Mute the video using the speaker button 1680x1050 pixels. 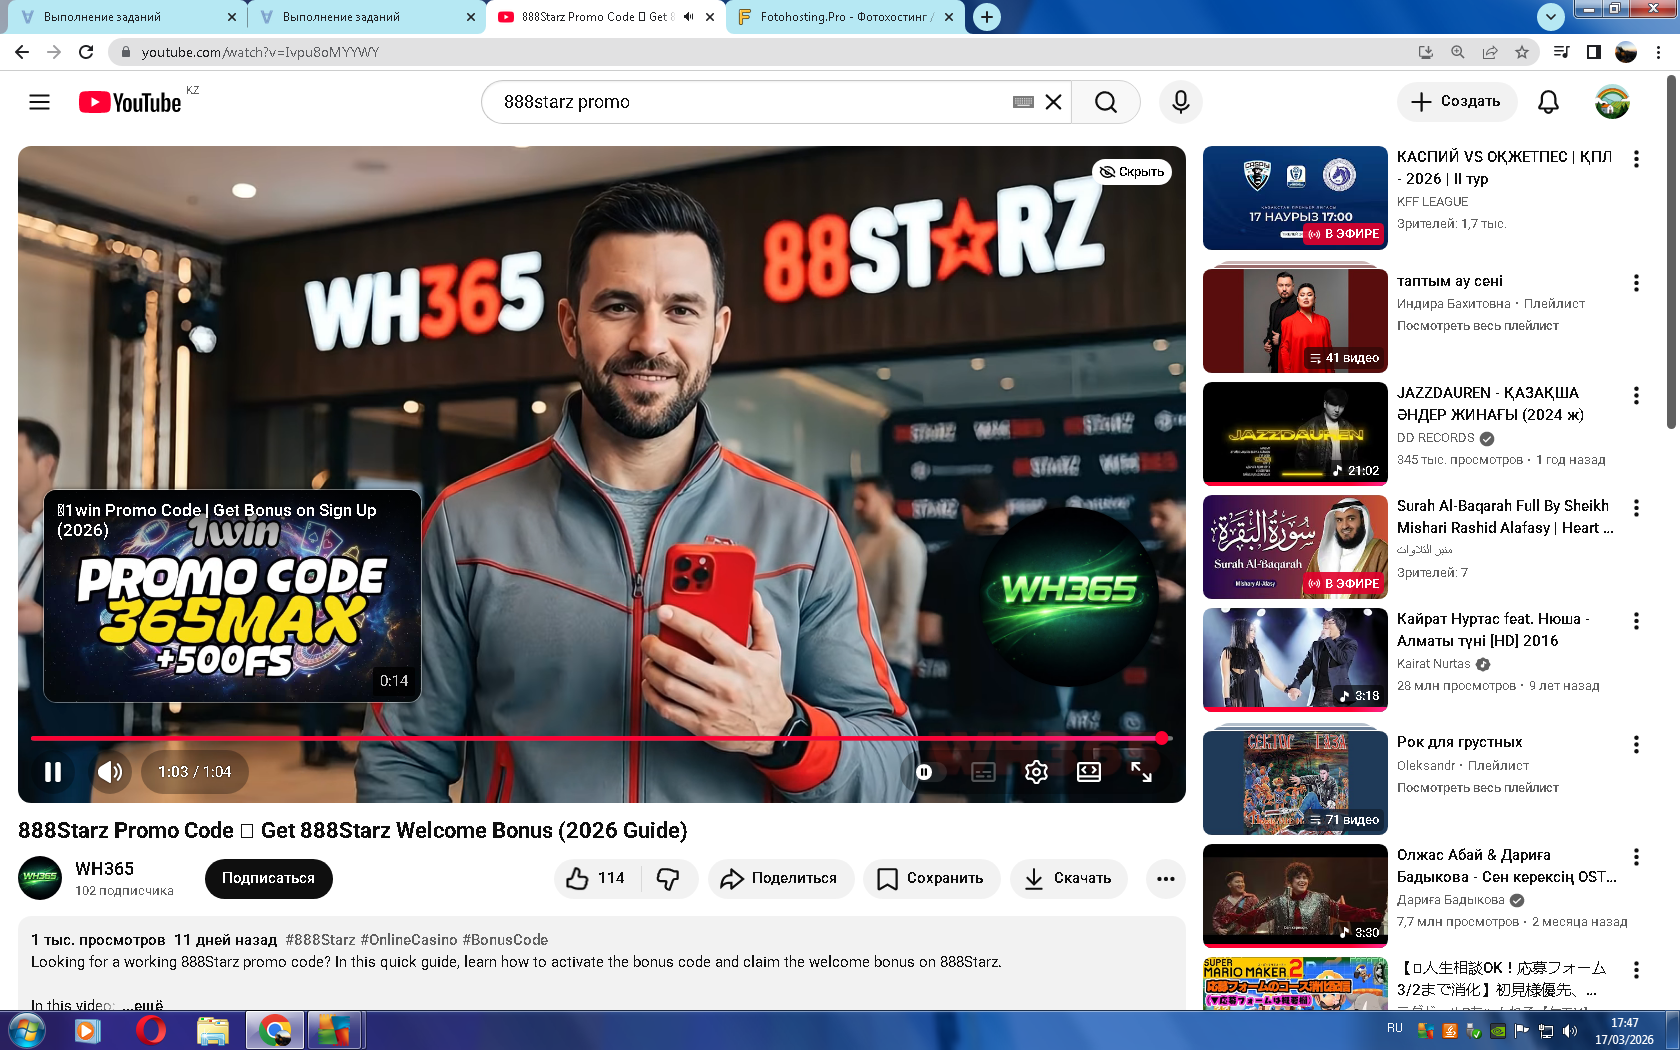pos(110,772)
